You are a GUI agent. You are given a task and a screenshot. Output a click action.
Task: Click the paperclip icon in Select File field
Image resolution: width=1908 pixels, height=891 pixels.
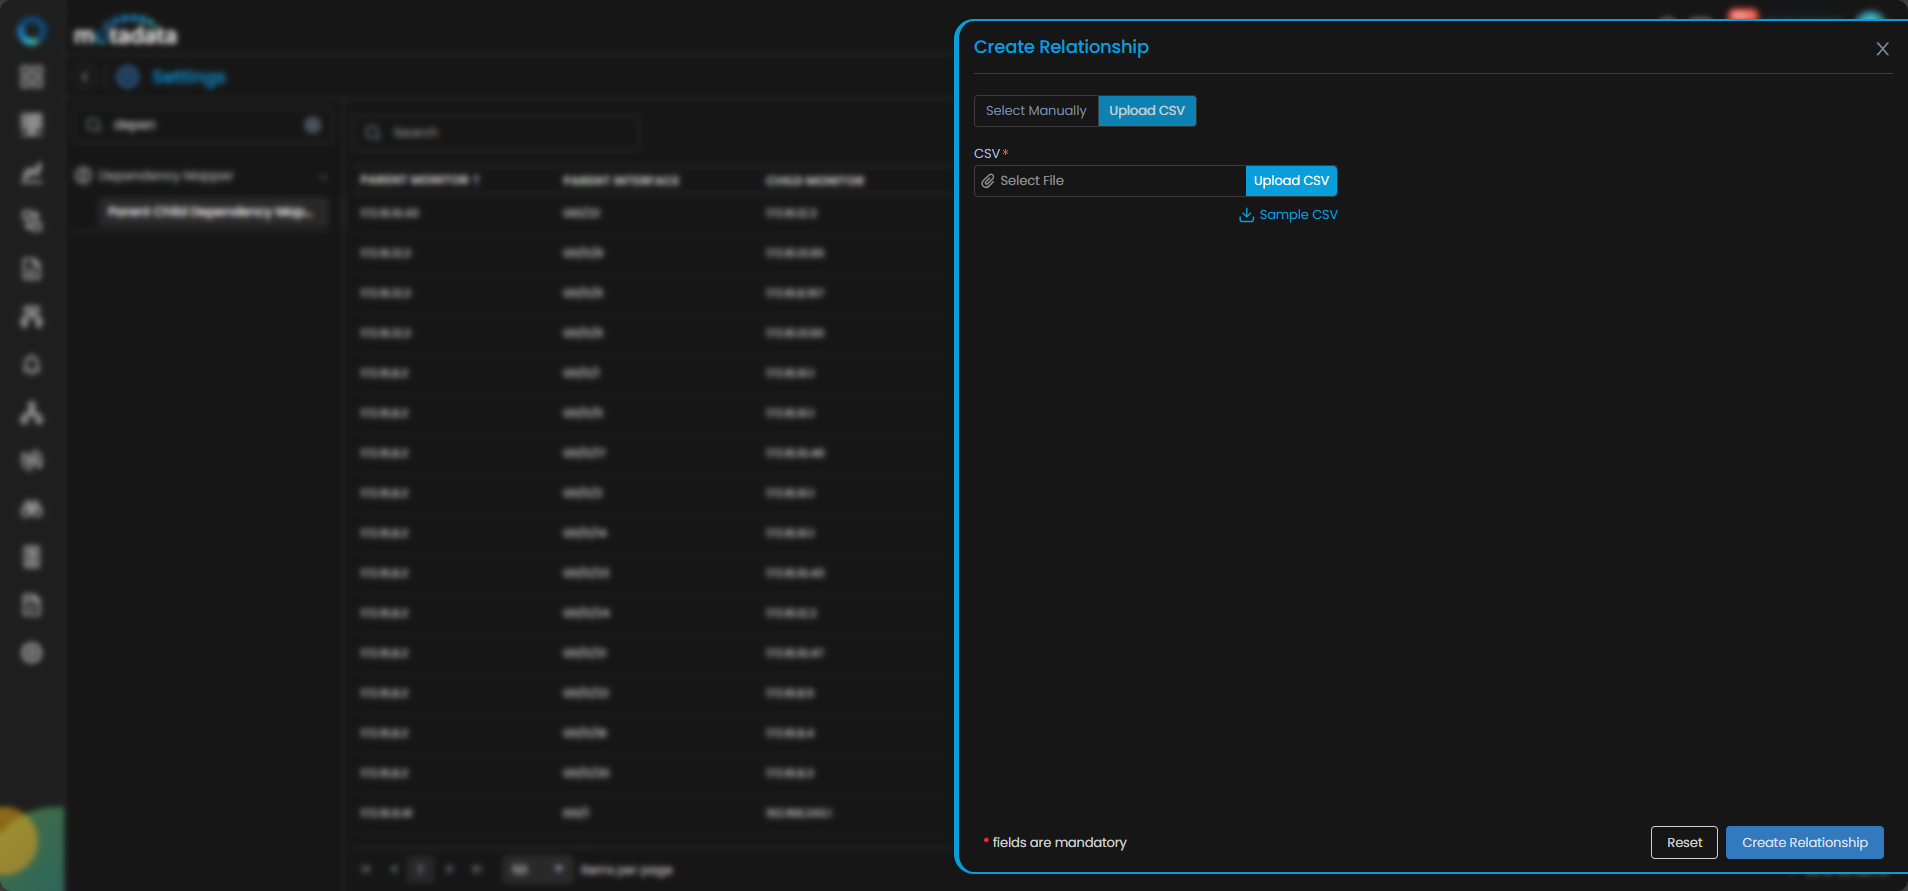[x=988, y=181]
